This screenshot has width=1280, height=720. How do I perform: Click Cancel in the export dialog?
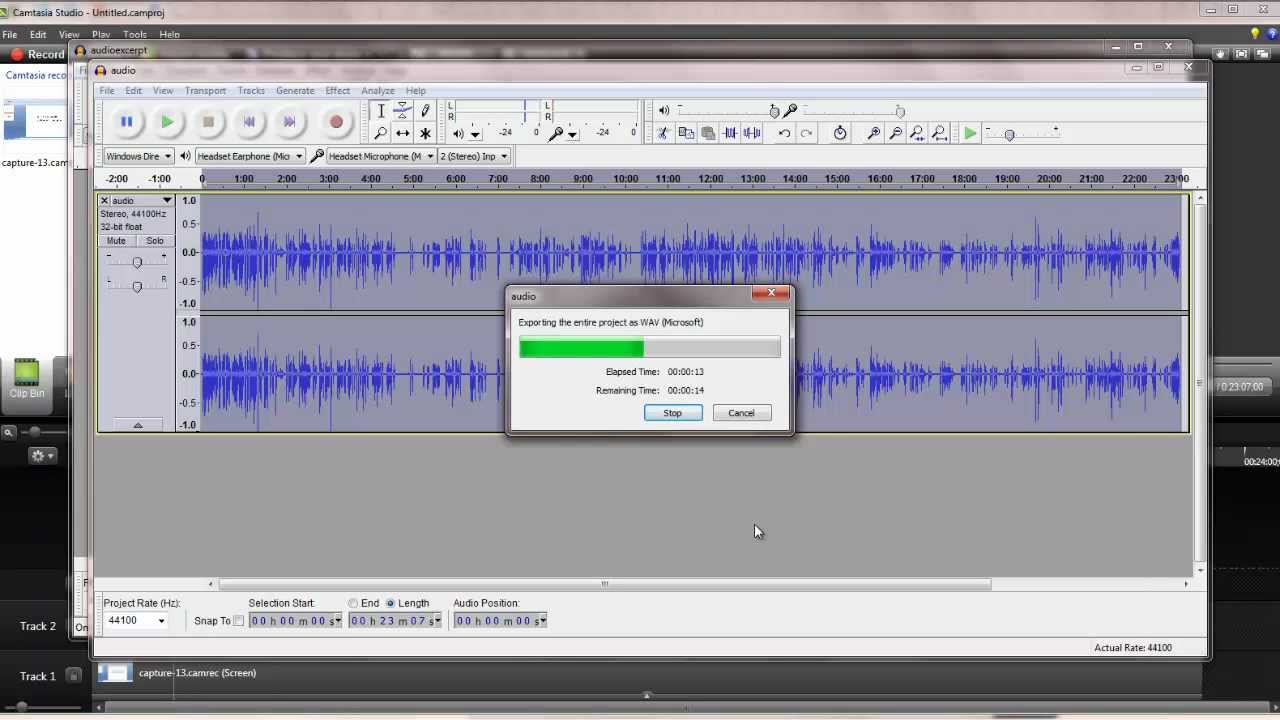(741, 413)
